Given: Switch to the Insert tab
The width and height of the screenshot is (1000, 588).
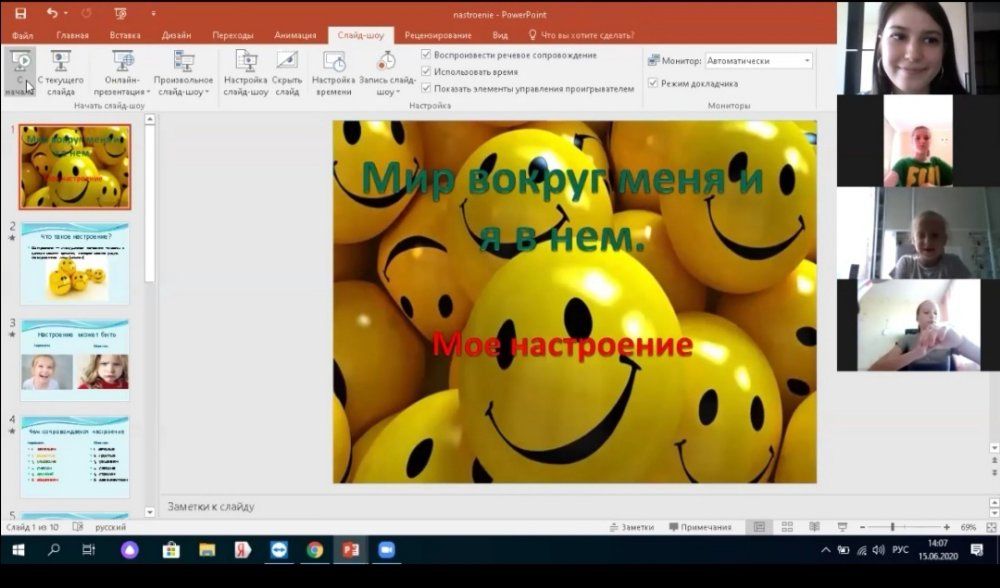Looking at the screenshot, I should coord(125,35).
